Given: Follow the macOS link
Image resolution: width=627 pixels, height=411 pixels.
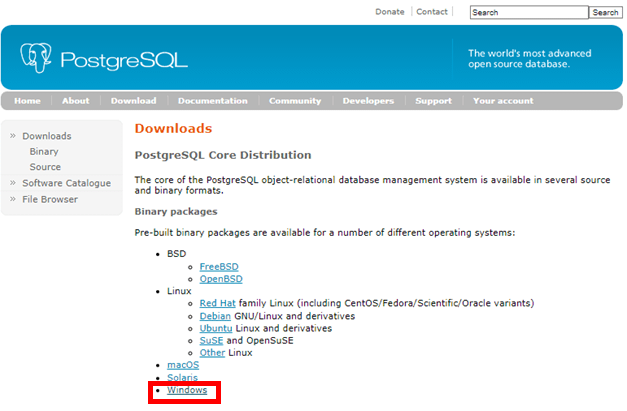Looking at the screenshot, I should 183,365.
